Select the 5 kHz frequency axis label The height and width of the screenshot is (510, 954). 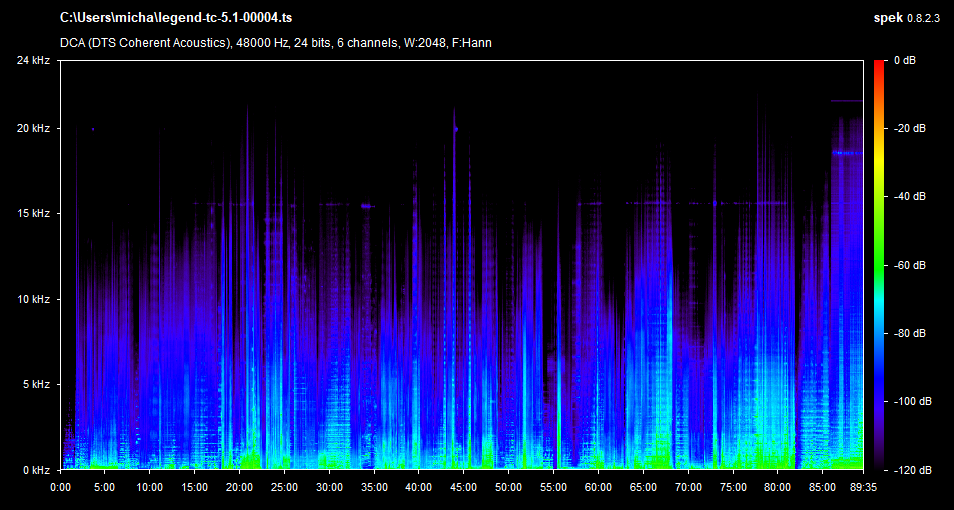(36, 384)
